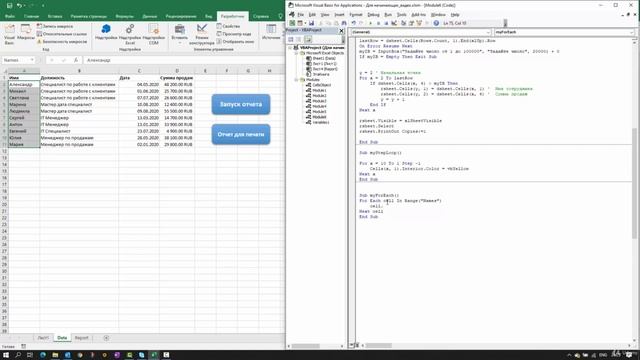Open macro security settings in Excel ribbon
Viewport: 640px width, 360px height.
(62, 42)
